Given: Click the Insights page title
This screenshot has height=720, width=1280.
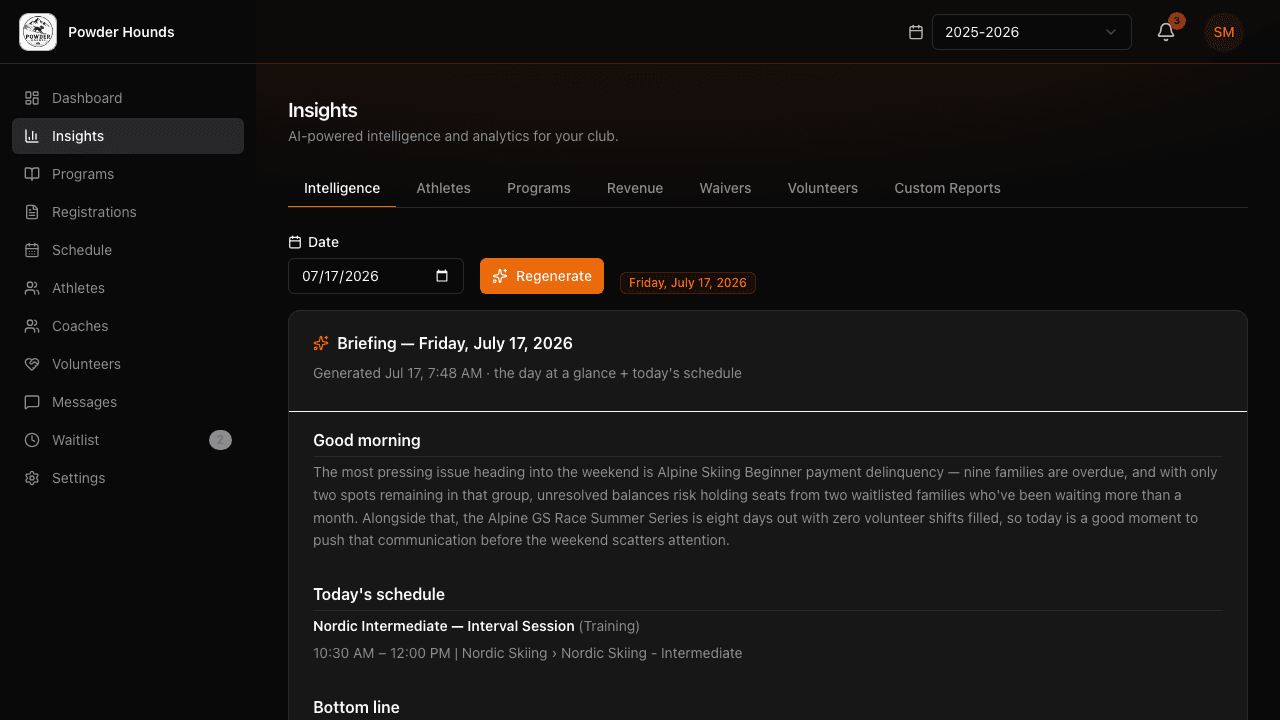Looking at the screenshot, I should pos(323,110).
